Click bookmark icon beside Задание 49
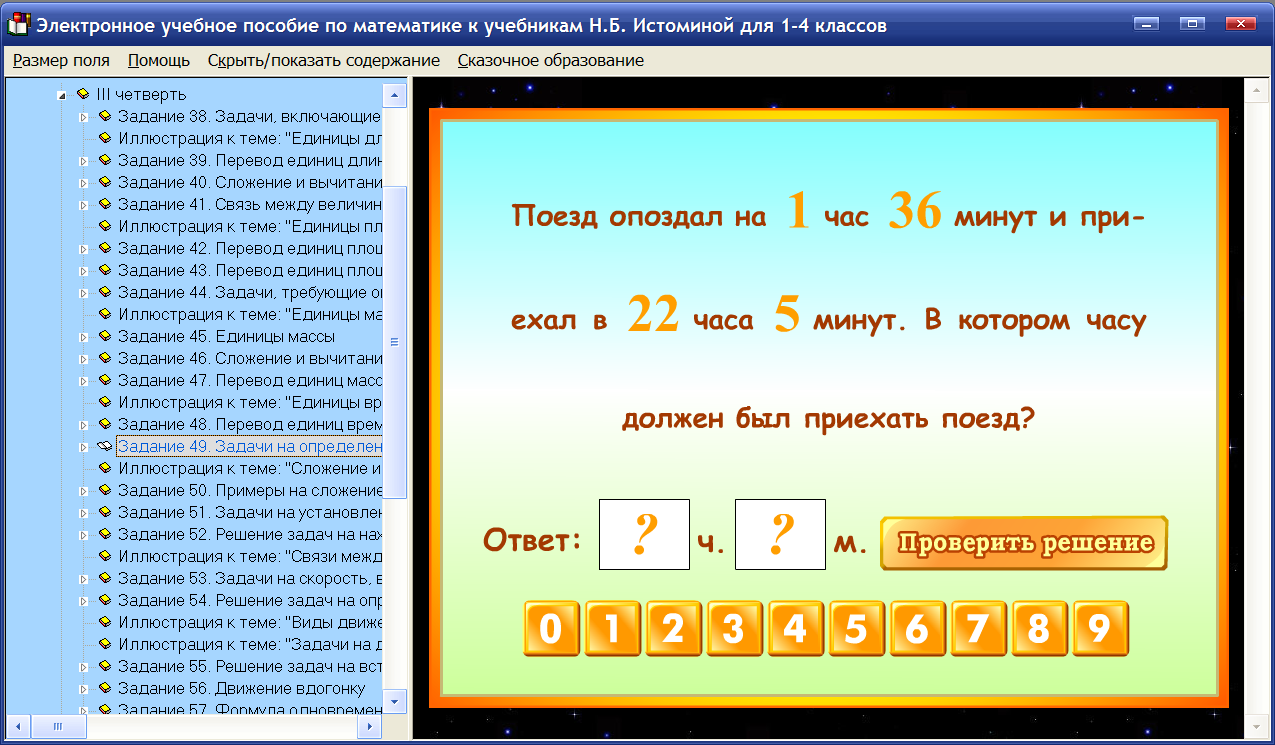The image size is (1275, 745). coord(103,446)
